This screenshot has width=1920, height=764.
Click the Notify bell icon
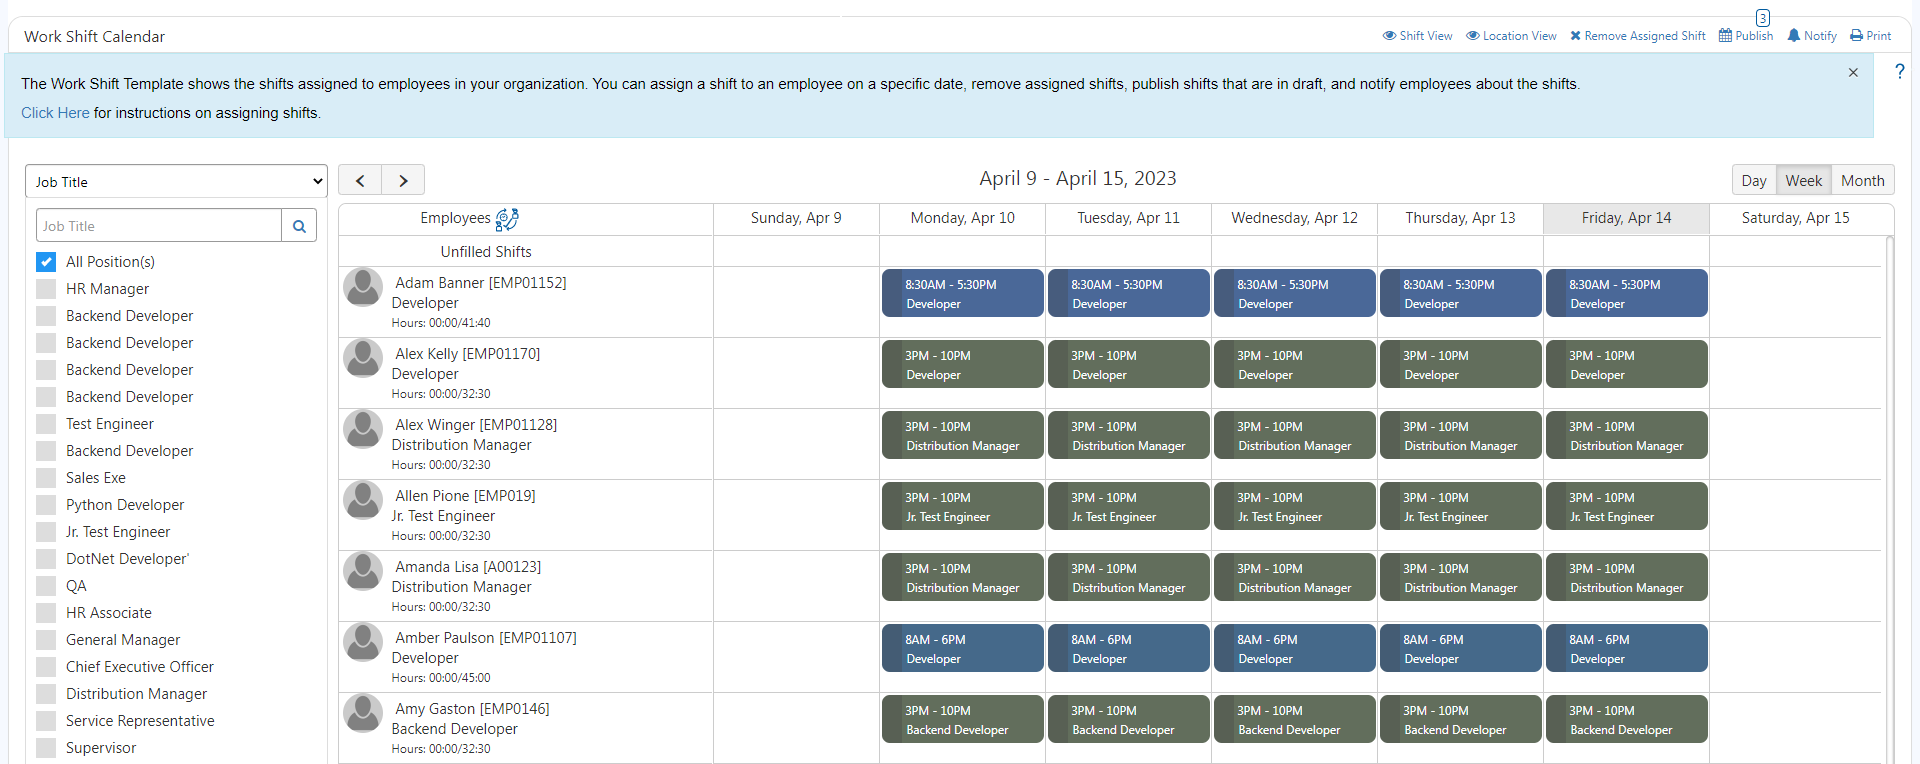(x=1794, y=36)
